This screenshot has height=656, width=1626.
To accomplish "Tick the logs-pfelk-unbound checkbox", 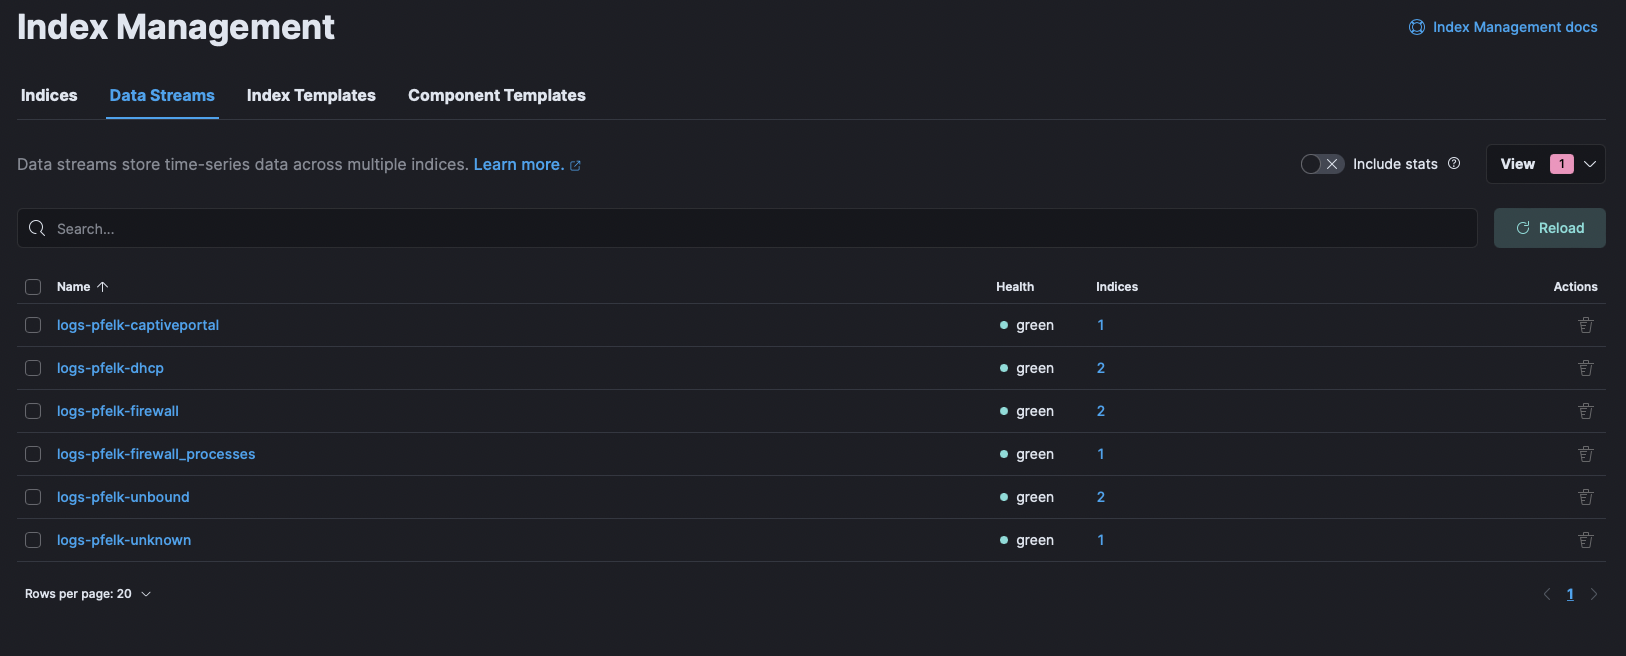I will click(x=33, y=497).
